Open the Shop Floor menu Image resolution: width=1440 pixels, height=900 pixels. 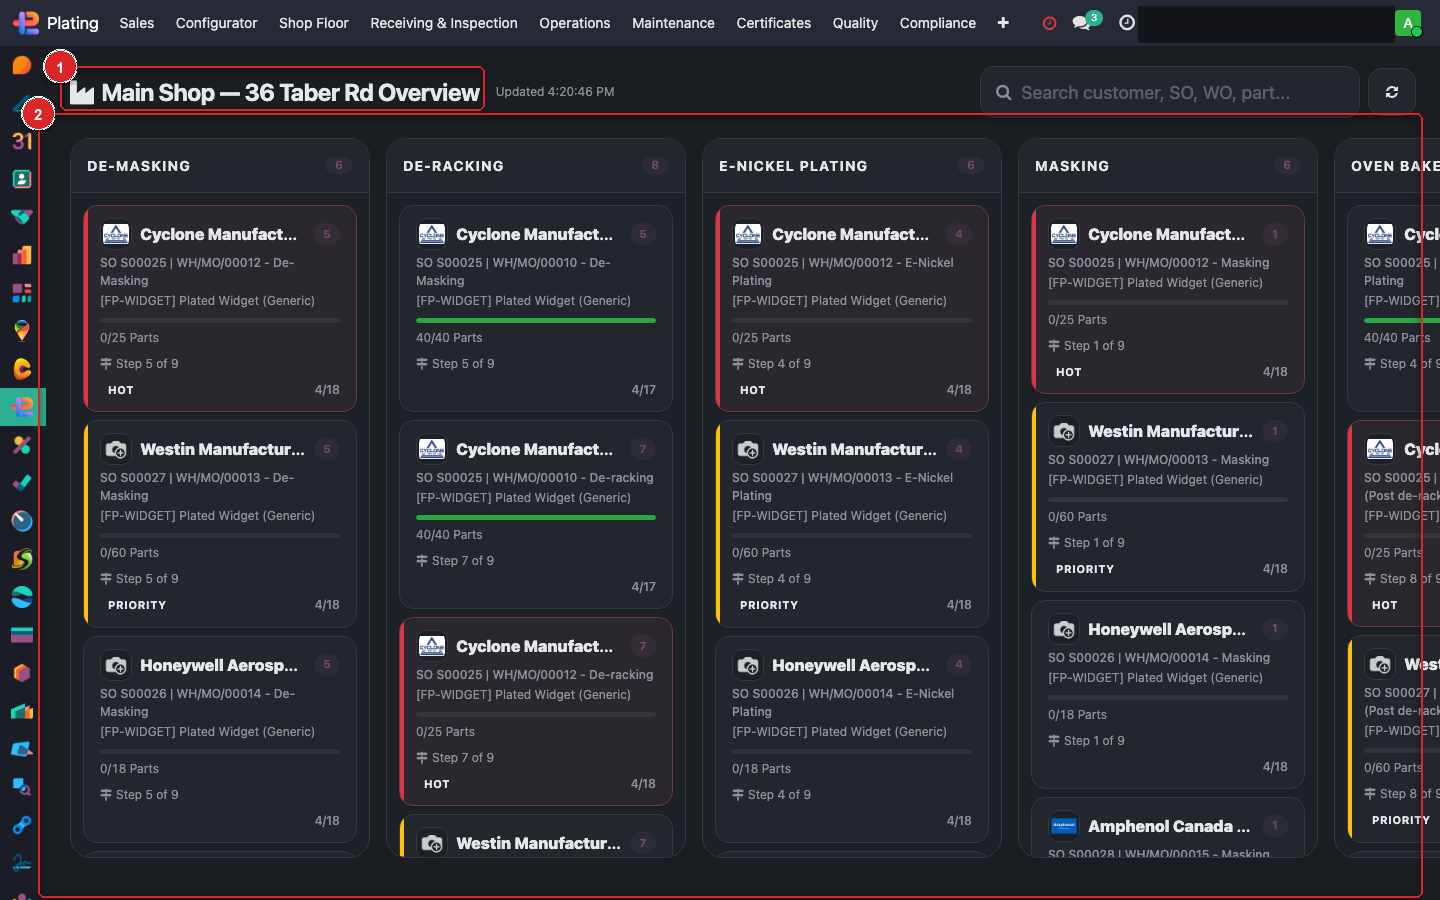[313, 23]
